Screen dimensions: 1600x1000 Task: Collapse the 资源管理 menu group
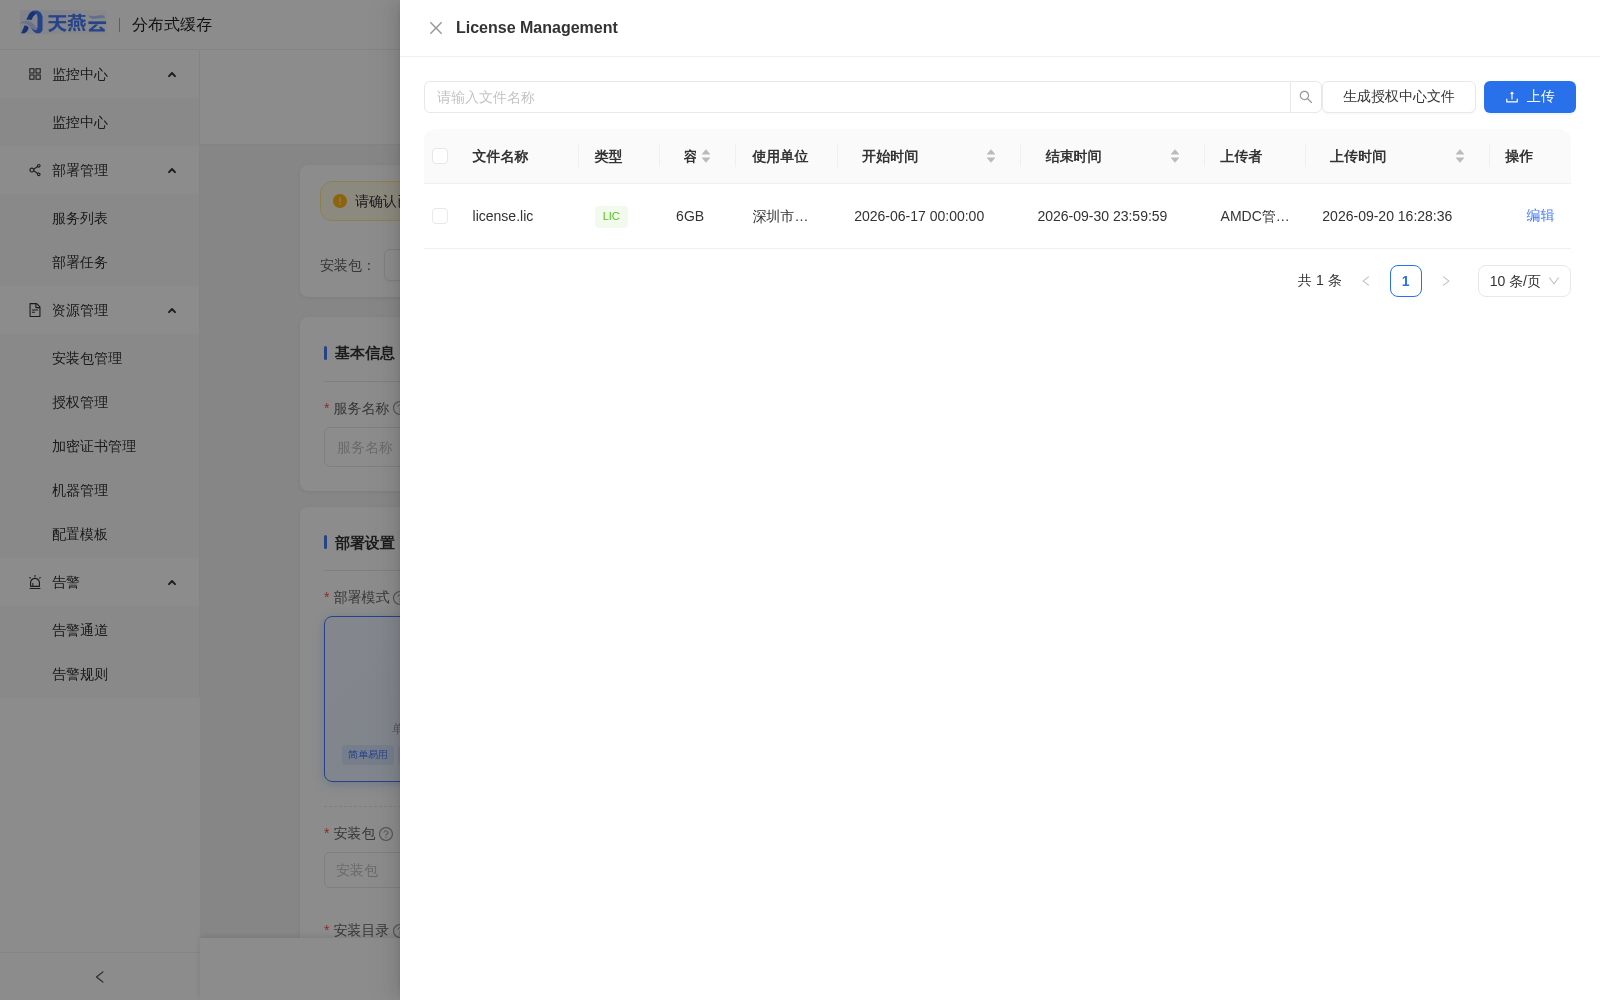pyautogui.click(x=100, y=310)
